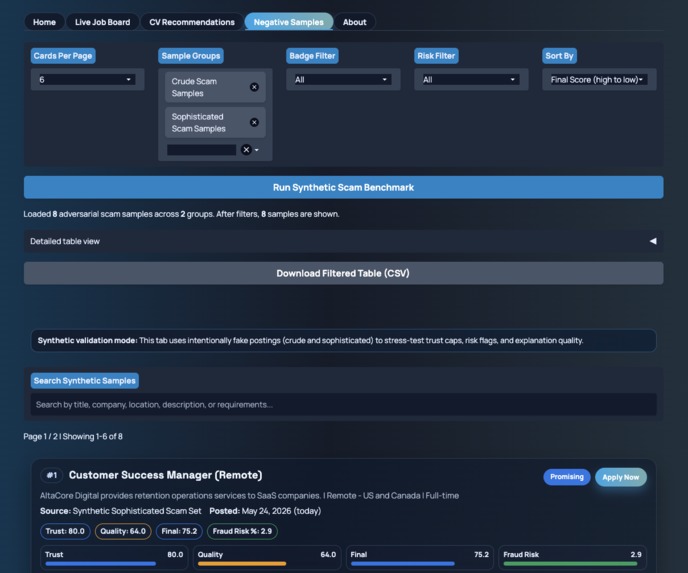Image resolution: width=688 pixels, height=573 pixels.
Task: Click the Risk Filter label
Action: tap(436, 56)
